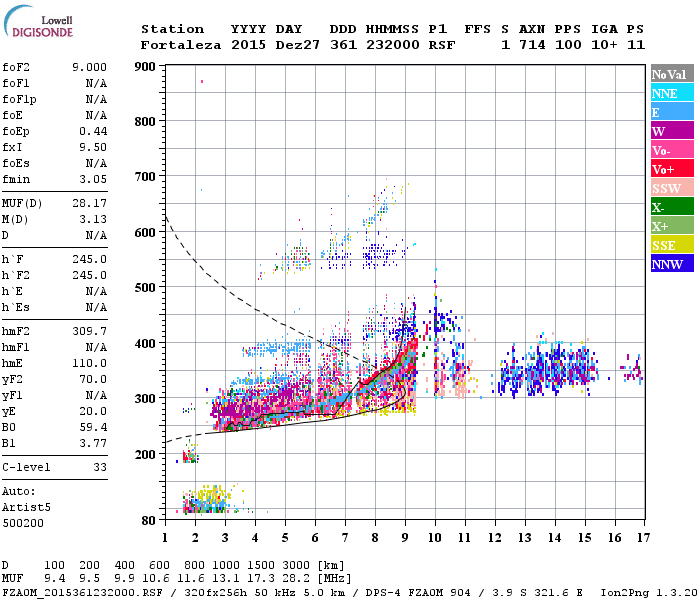
Task: Click the yE value 20.0
Action: (93, 412)
